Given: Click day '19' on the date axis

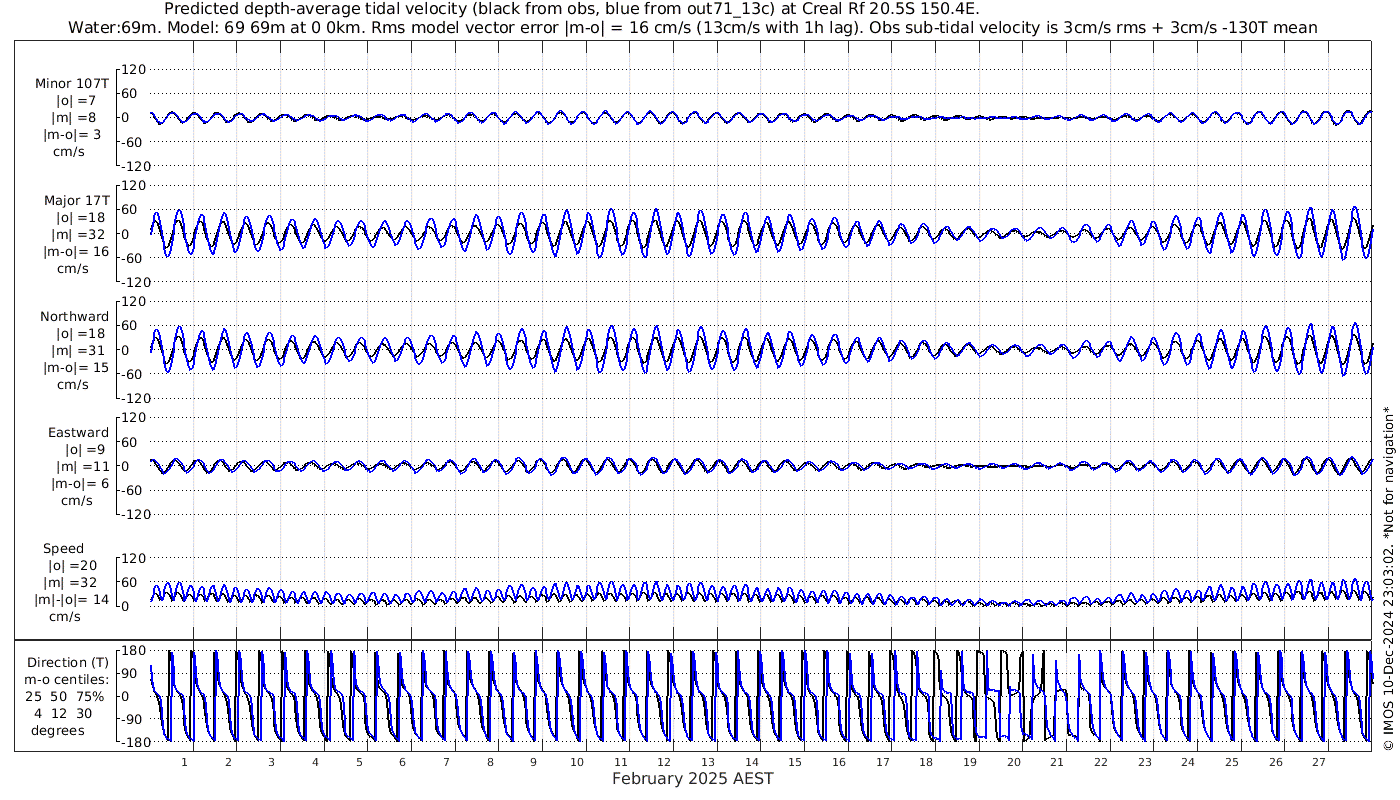Looking at the screenshot, I should point(970,762).
